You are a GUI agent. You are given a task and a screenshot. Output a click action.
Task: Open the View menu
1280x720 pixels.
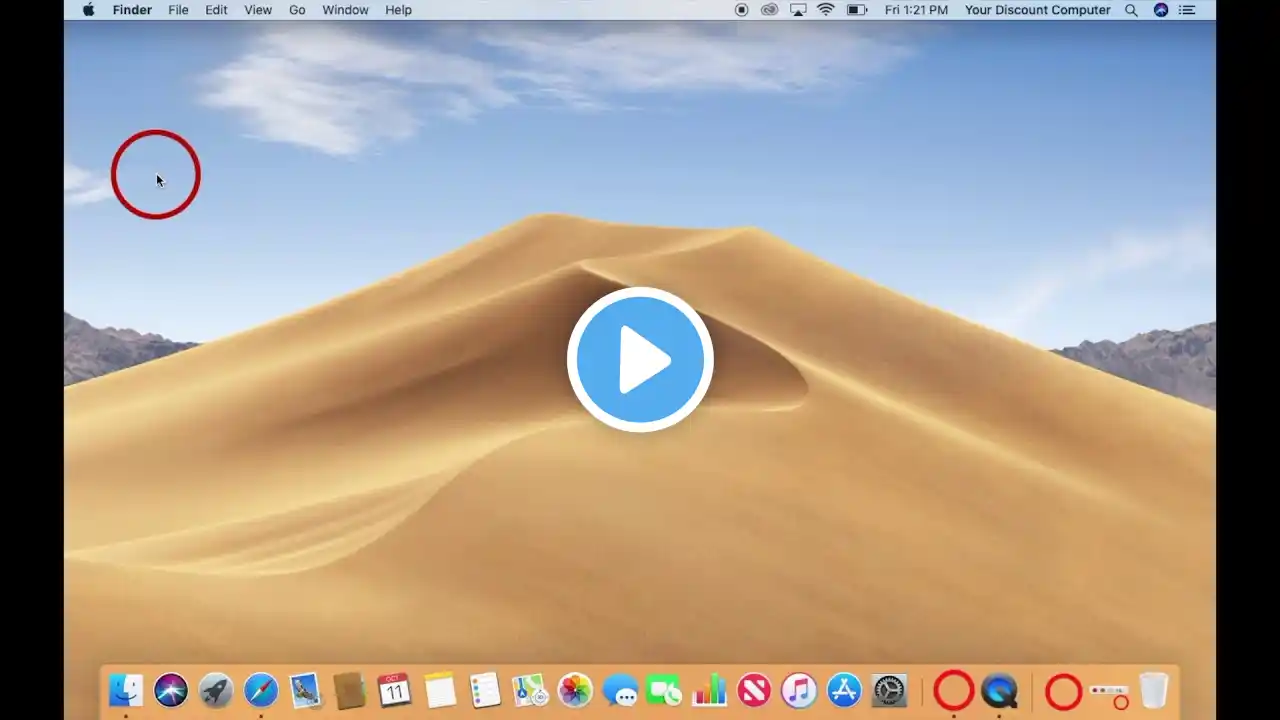[x=258, y=10]
